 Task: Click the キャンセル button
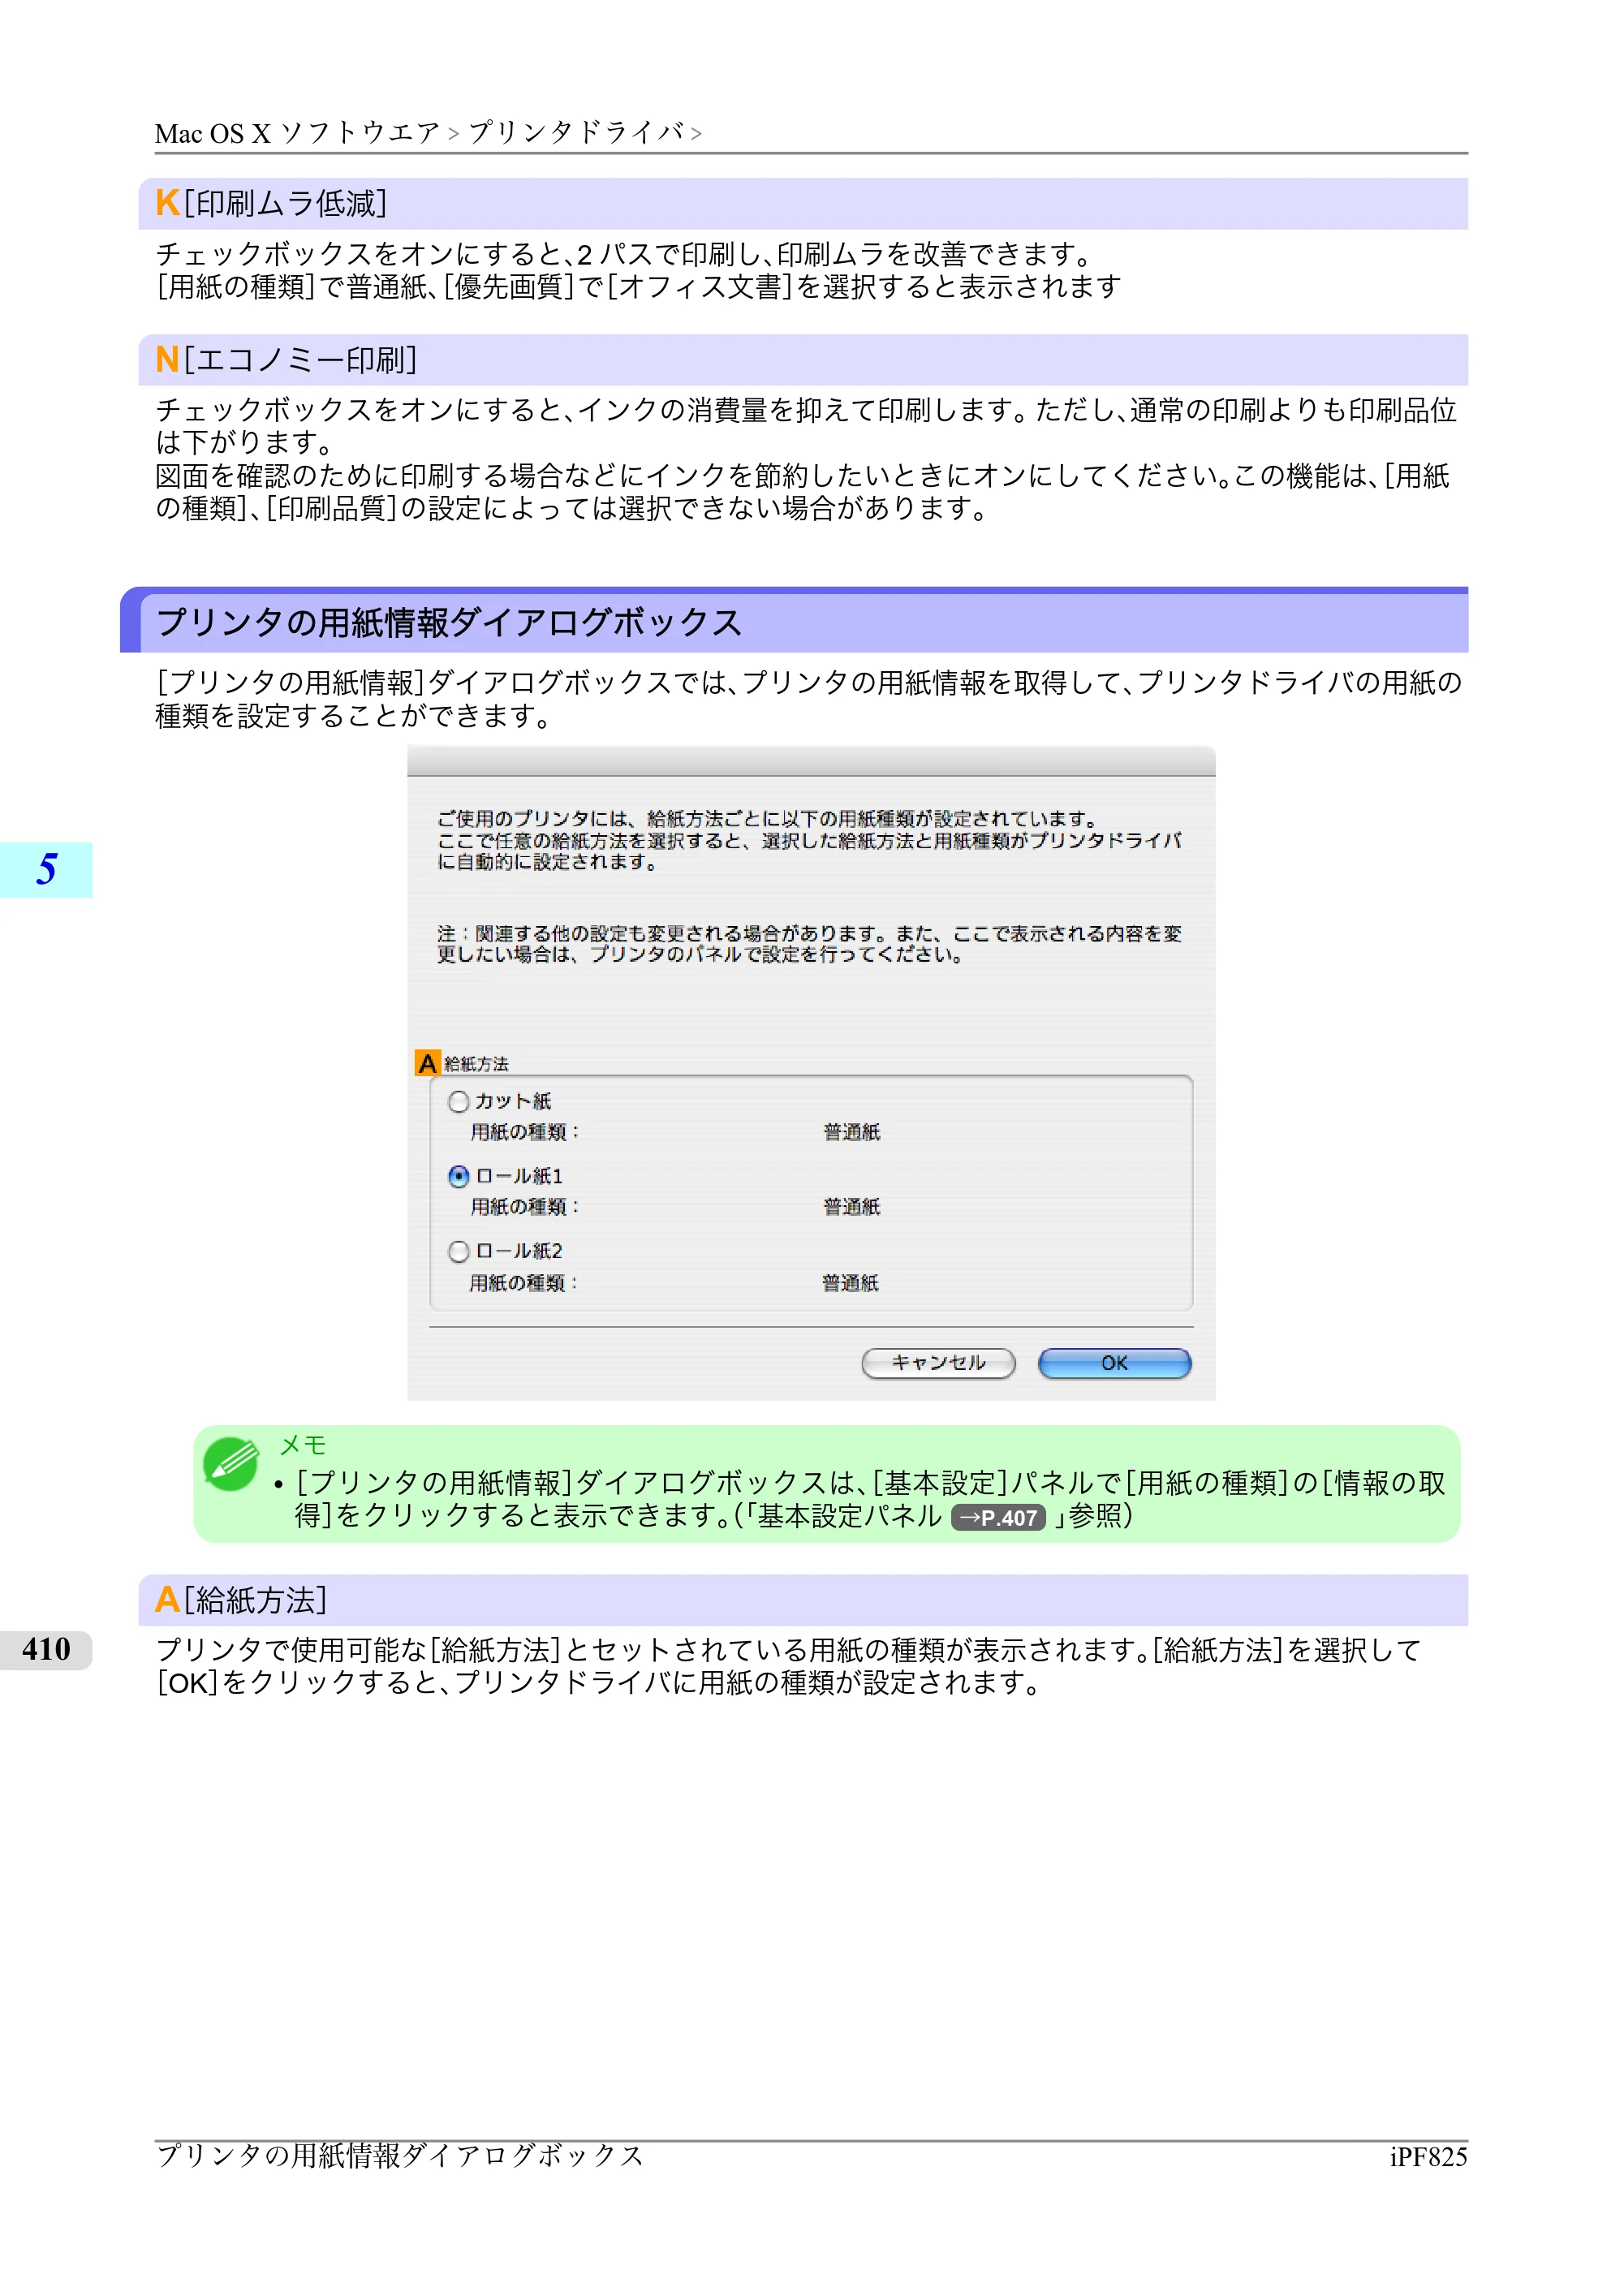tap(938, 1363)
